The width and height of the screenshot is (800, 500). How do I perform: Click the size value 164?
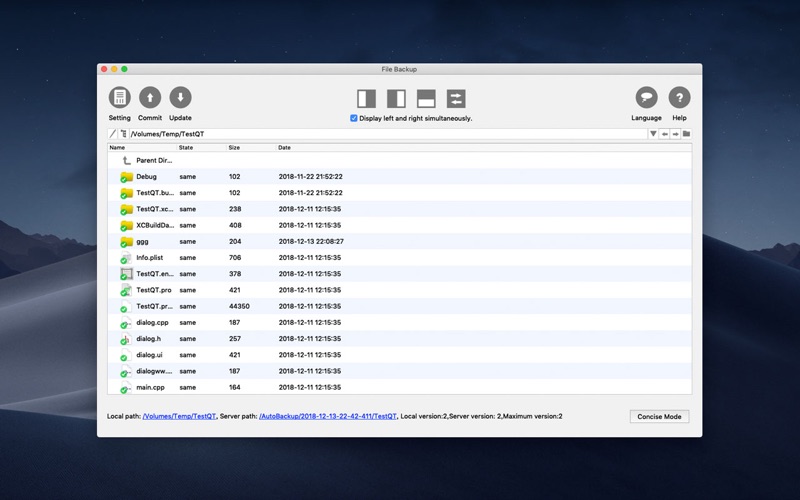[235, 387]
